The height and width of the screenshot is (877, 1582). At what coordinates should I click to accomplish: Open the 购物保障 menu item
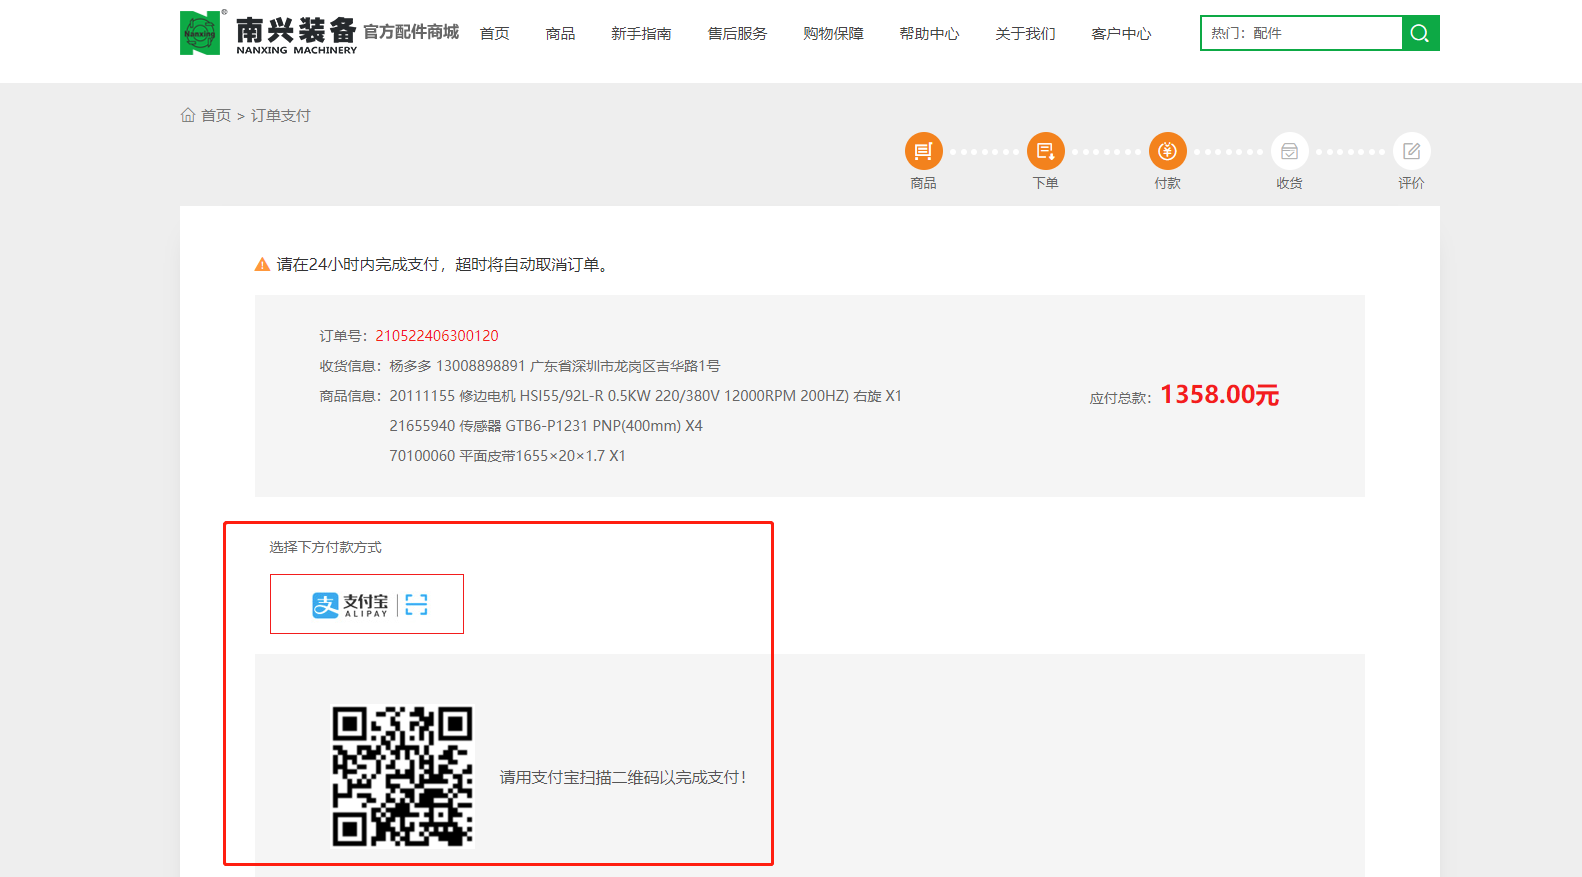click(833, 34)
